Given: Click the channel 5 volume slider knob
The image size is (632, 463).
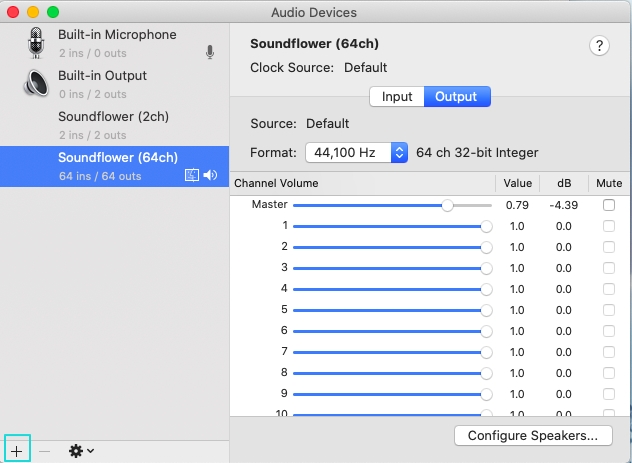Looking at the screenshot, I should point(486,310).
